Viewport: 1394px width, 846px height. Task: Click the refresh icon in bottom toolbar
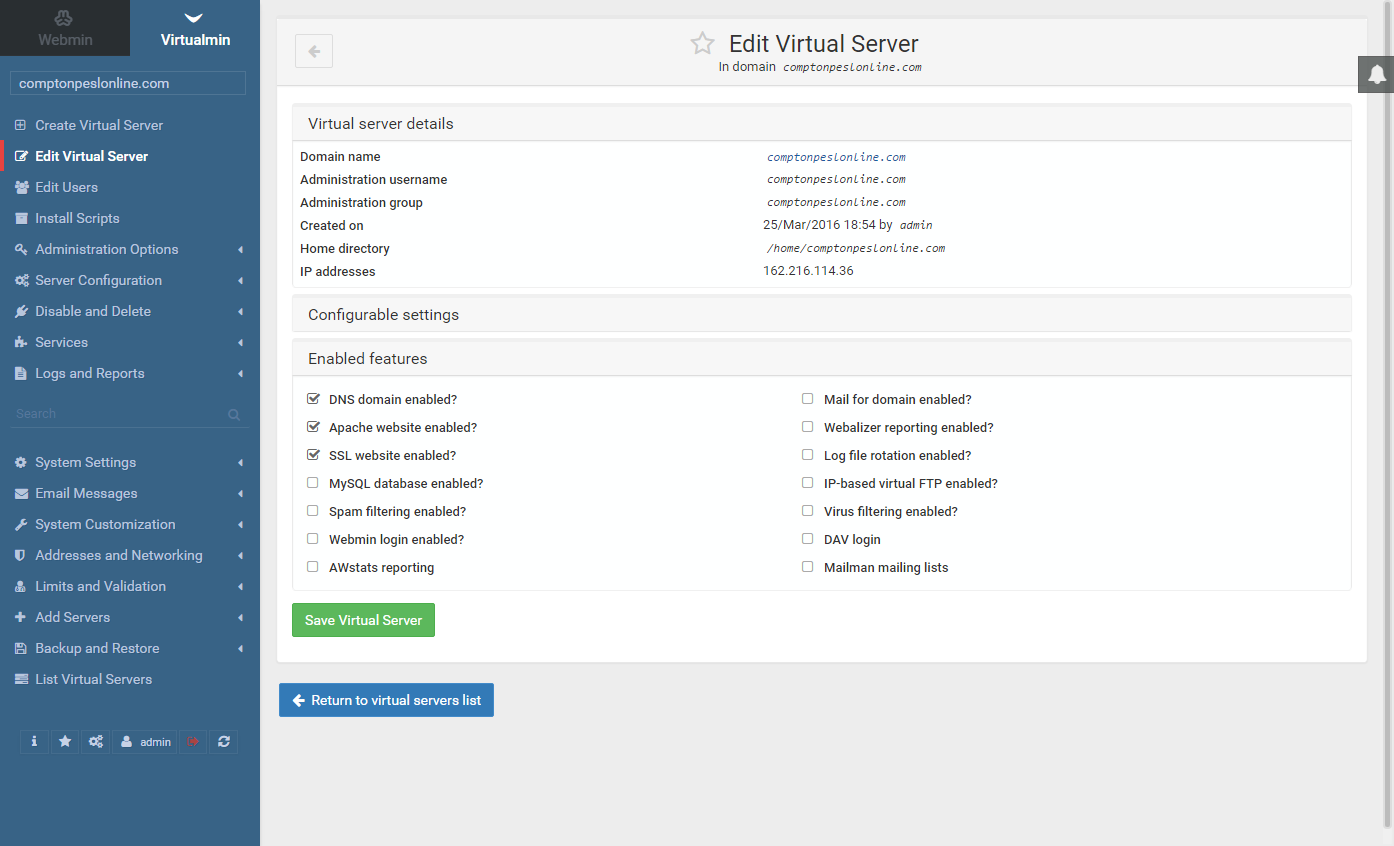(x=224, y=741)
